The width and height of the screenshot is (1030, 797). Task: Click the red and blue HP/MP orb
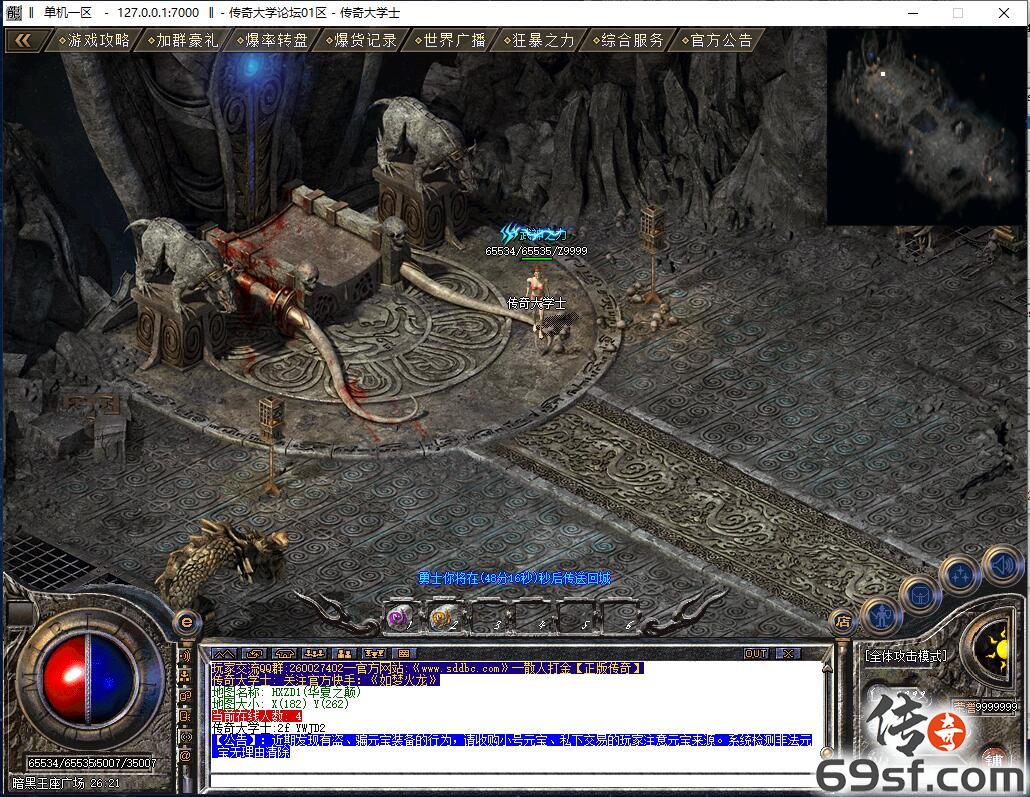point(88,679)
